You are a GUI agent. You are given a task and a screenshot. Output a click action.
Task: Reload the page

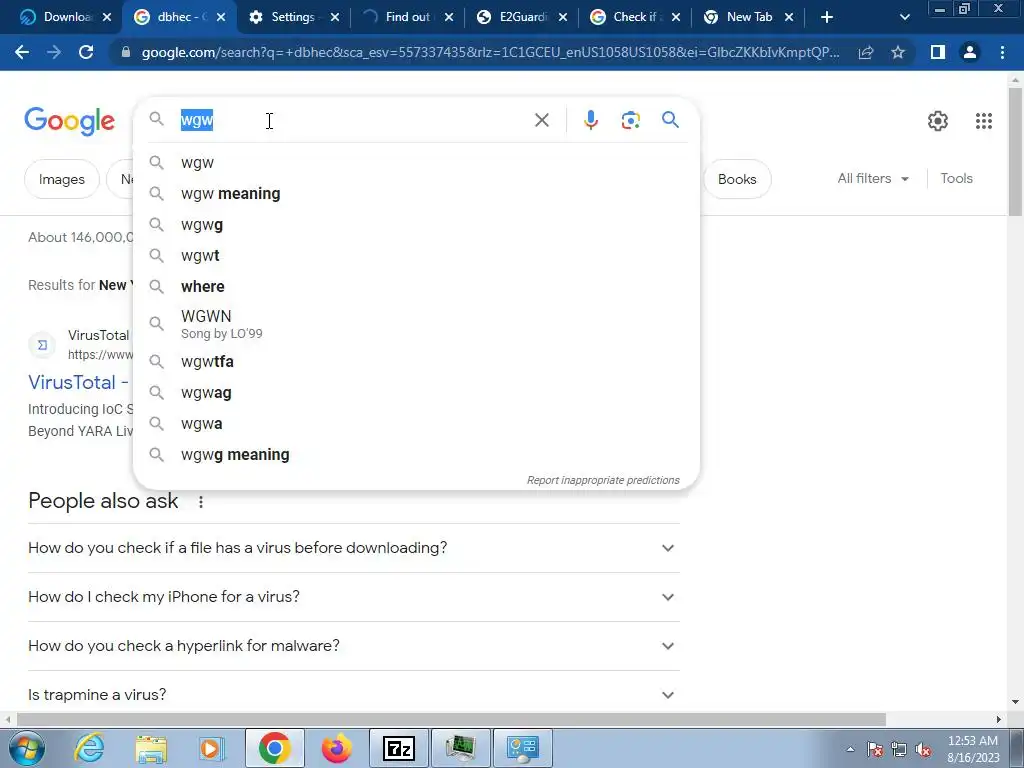click(x=86, y=52)
